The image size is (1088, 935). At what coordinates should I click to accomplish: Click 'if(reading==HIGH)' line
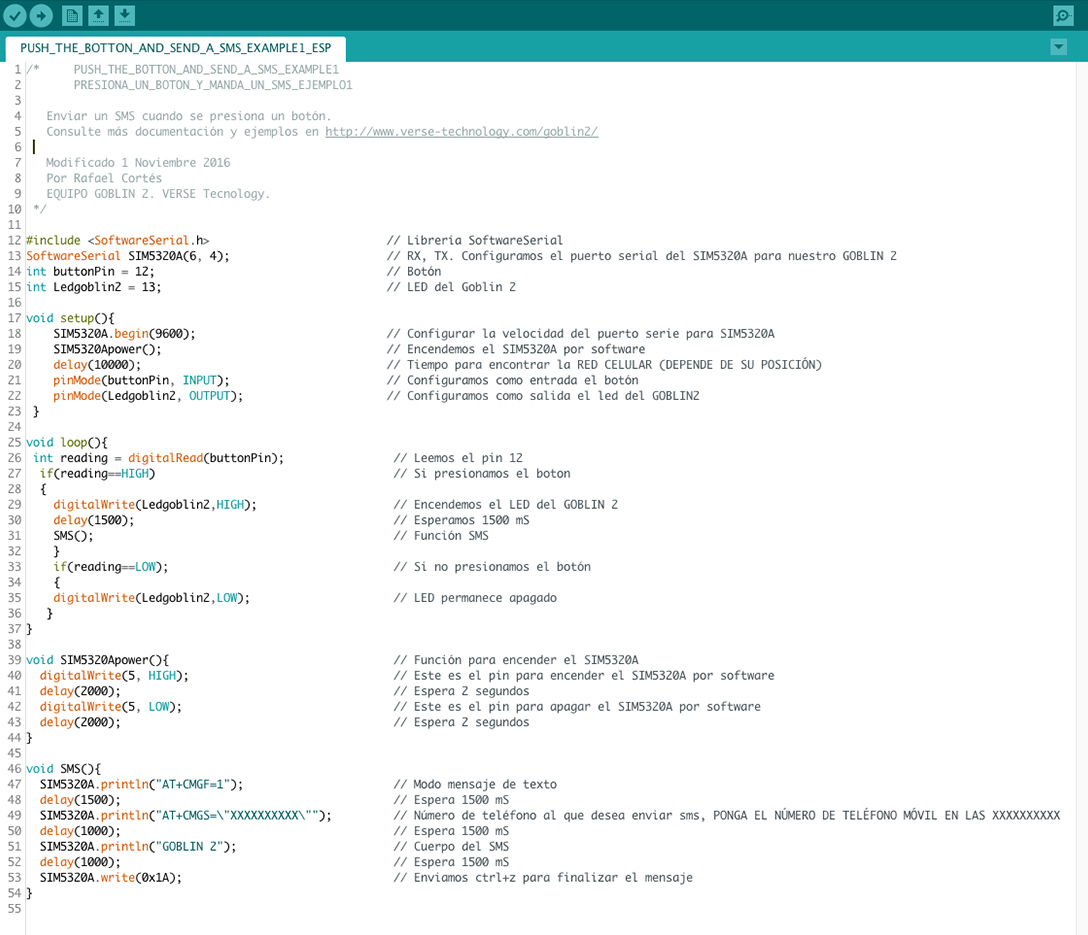click(97, 474)
